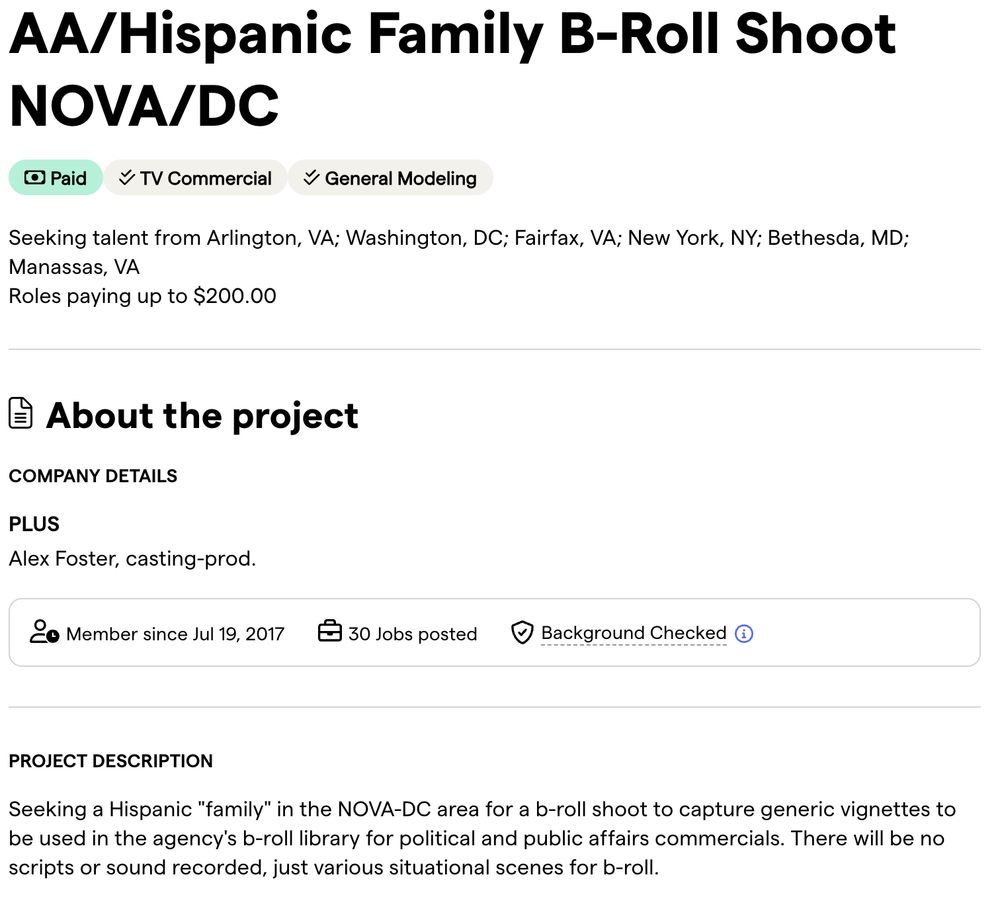Click the checkmark icon on TV Commercial tag
1000x897 pixels.
(127, 177)
